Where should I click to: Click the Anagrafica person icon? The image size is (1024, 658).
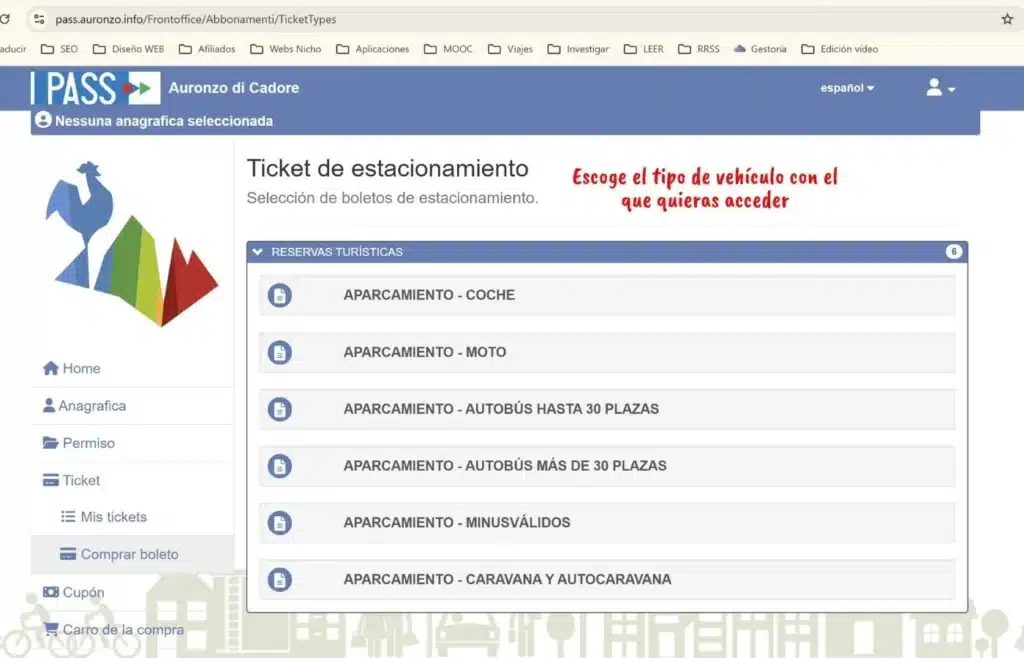[49, 405]
